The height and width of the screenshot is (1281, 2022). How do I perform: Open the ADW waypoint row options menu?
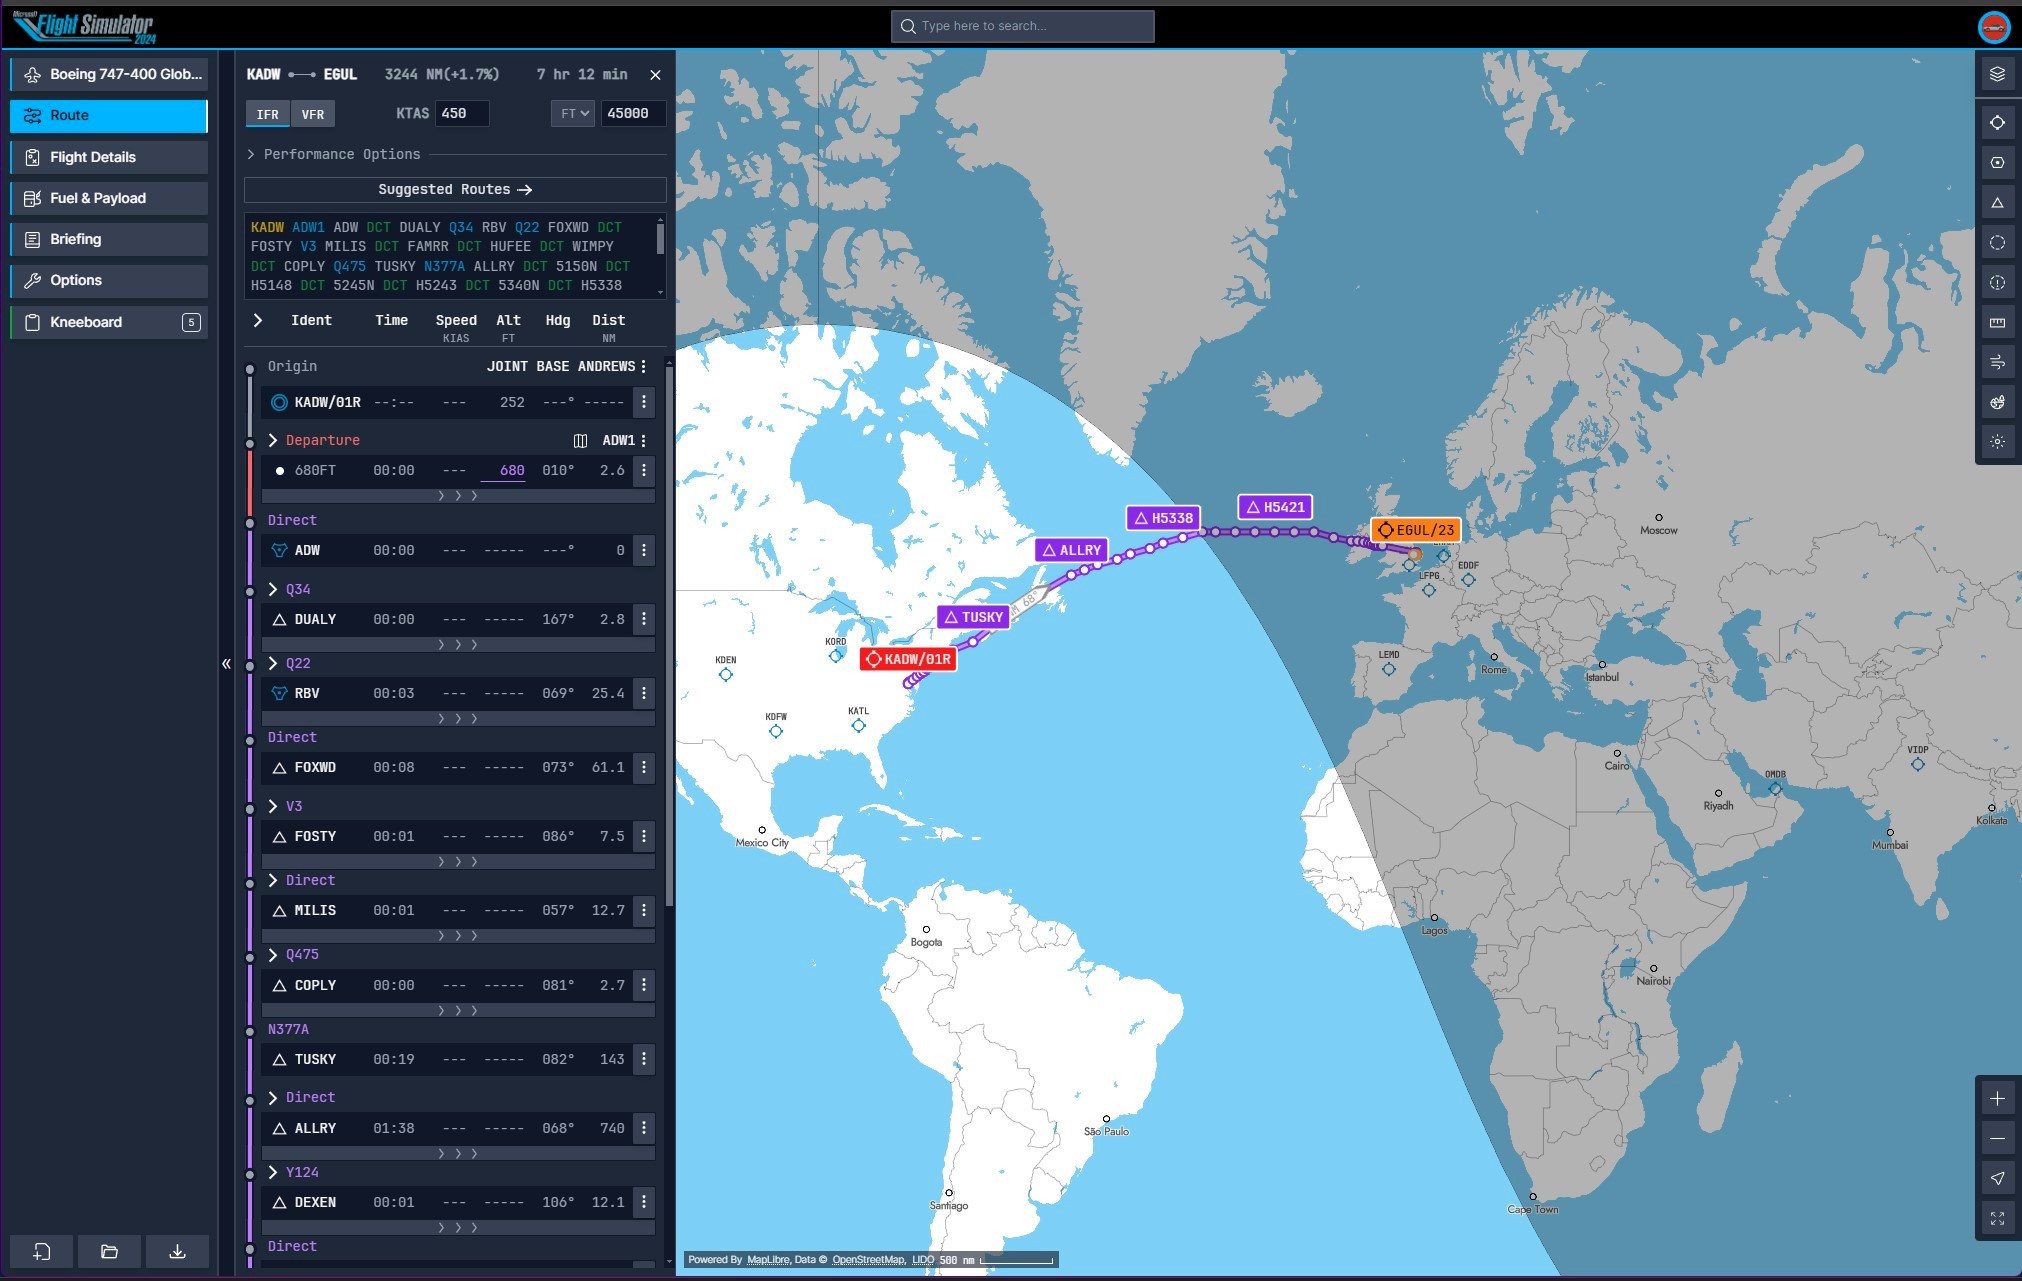click(x=644, y=550)
